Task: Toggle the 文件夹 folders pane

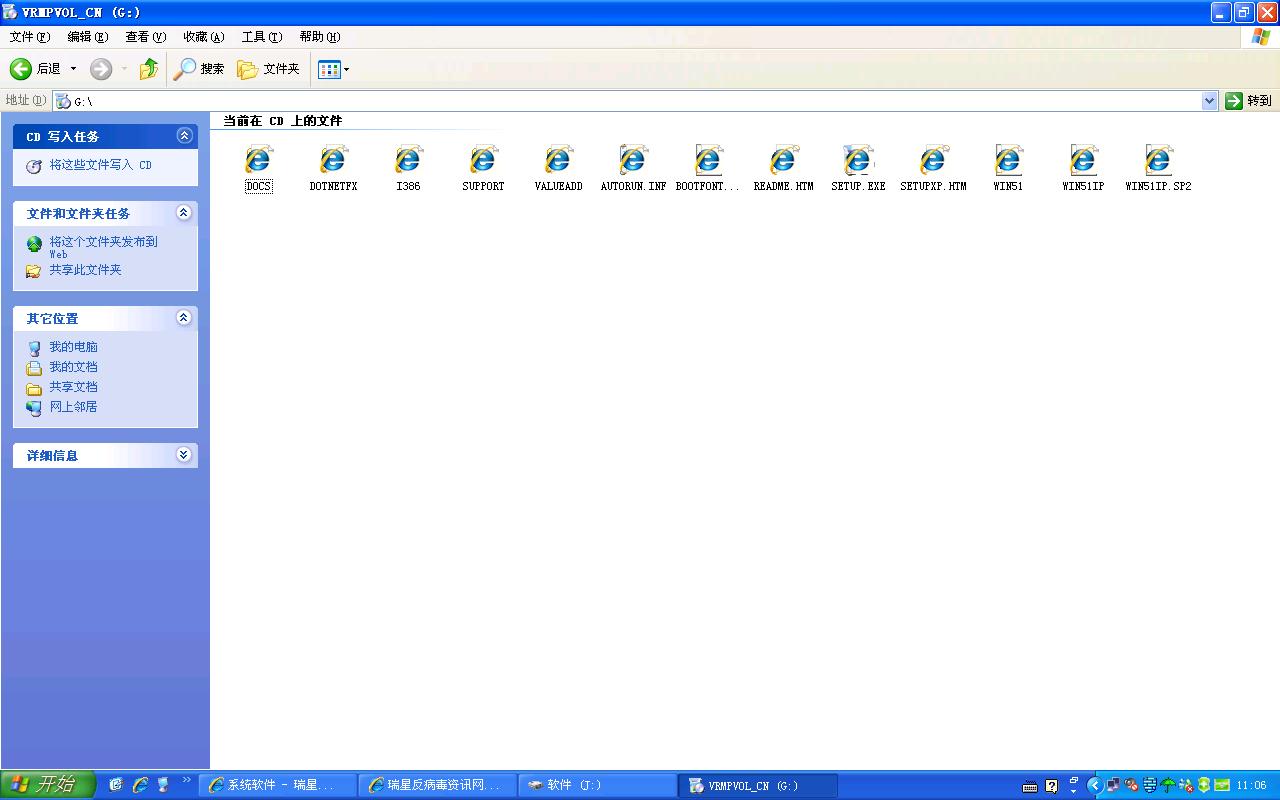Action: (x=268, y=69)
